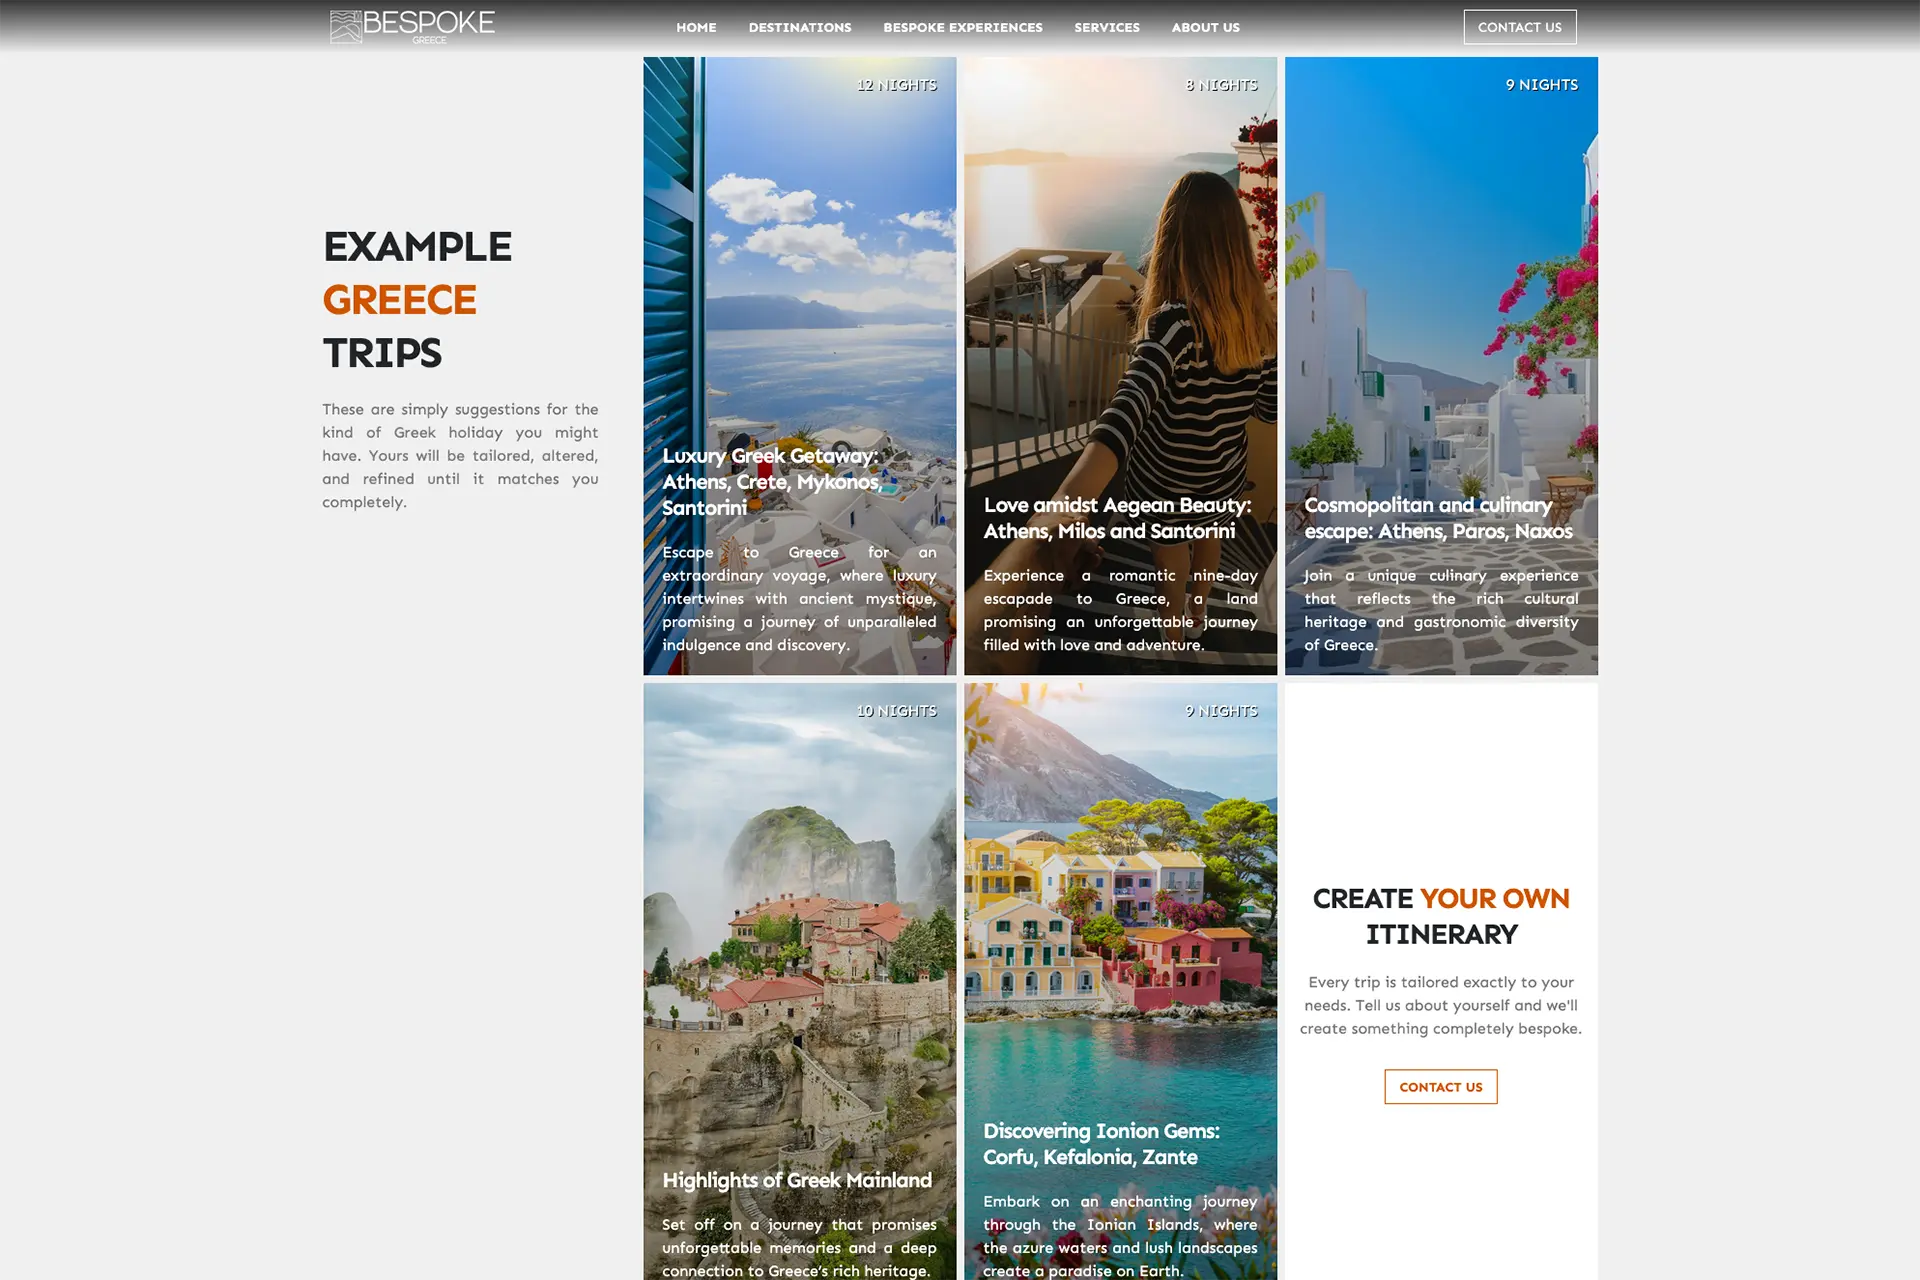Screen dimensions: 1920x1280
Task: Click the Bespoke Greece logo
Action: tap(412, 26)
